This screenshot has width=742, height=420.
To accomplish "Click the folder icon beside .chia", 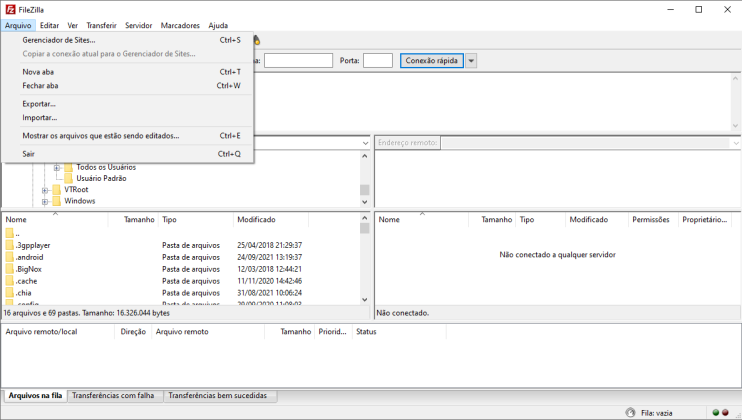I will (x=9, y=293).
